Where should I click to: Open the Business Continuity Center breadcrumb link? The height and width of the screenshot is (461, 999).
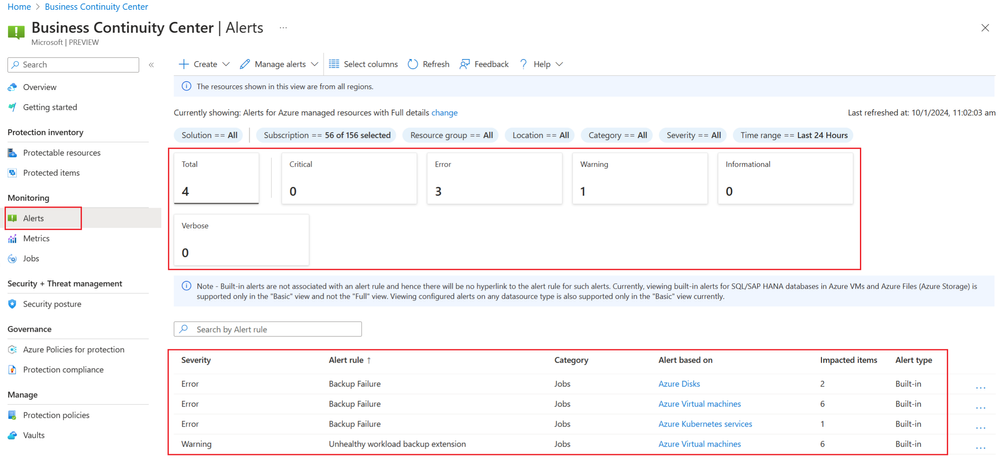(96, 7)
